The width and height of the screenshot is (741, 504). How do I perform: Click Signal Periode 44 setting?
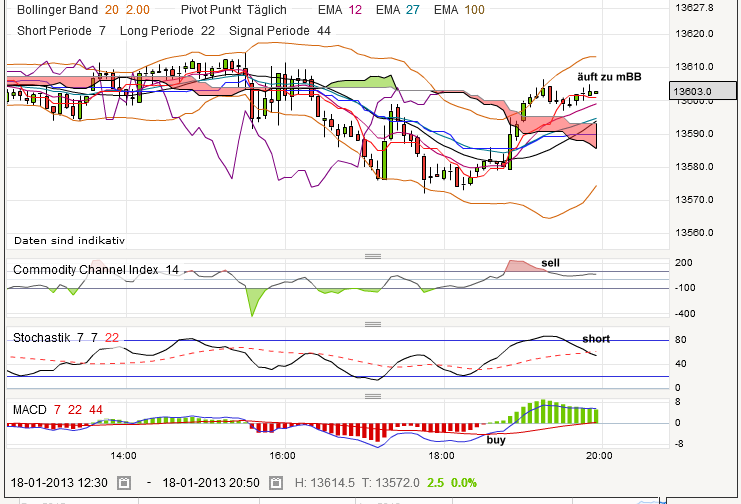tap(280, 31)
